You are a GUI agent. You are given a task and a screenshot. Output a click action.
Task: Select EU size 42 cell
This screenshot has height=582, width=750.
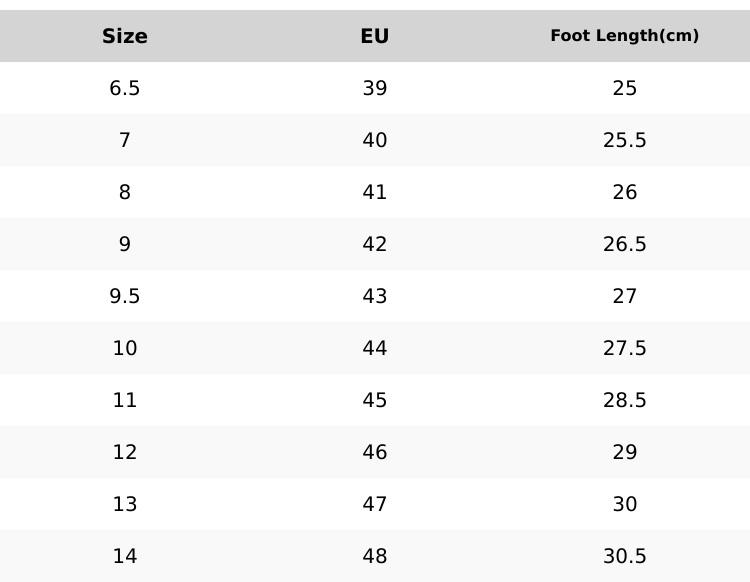375,244
